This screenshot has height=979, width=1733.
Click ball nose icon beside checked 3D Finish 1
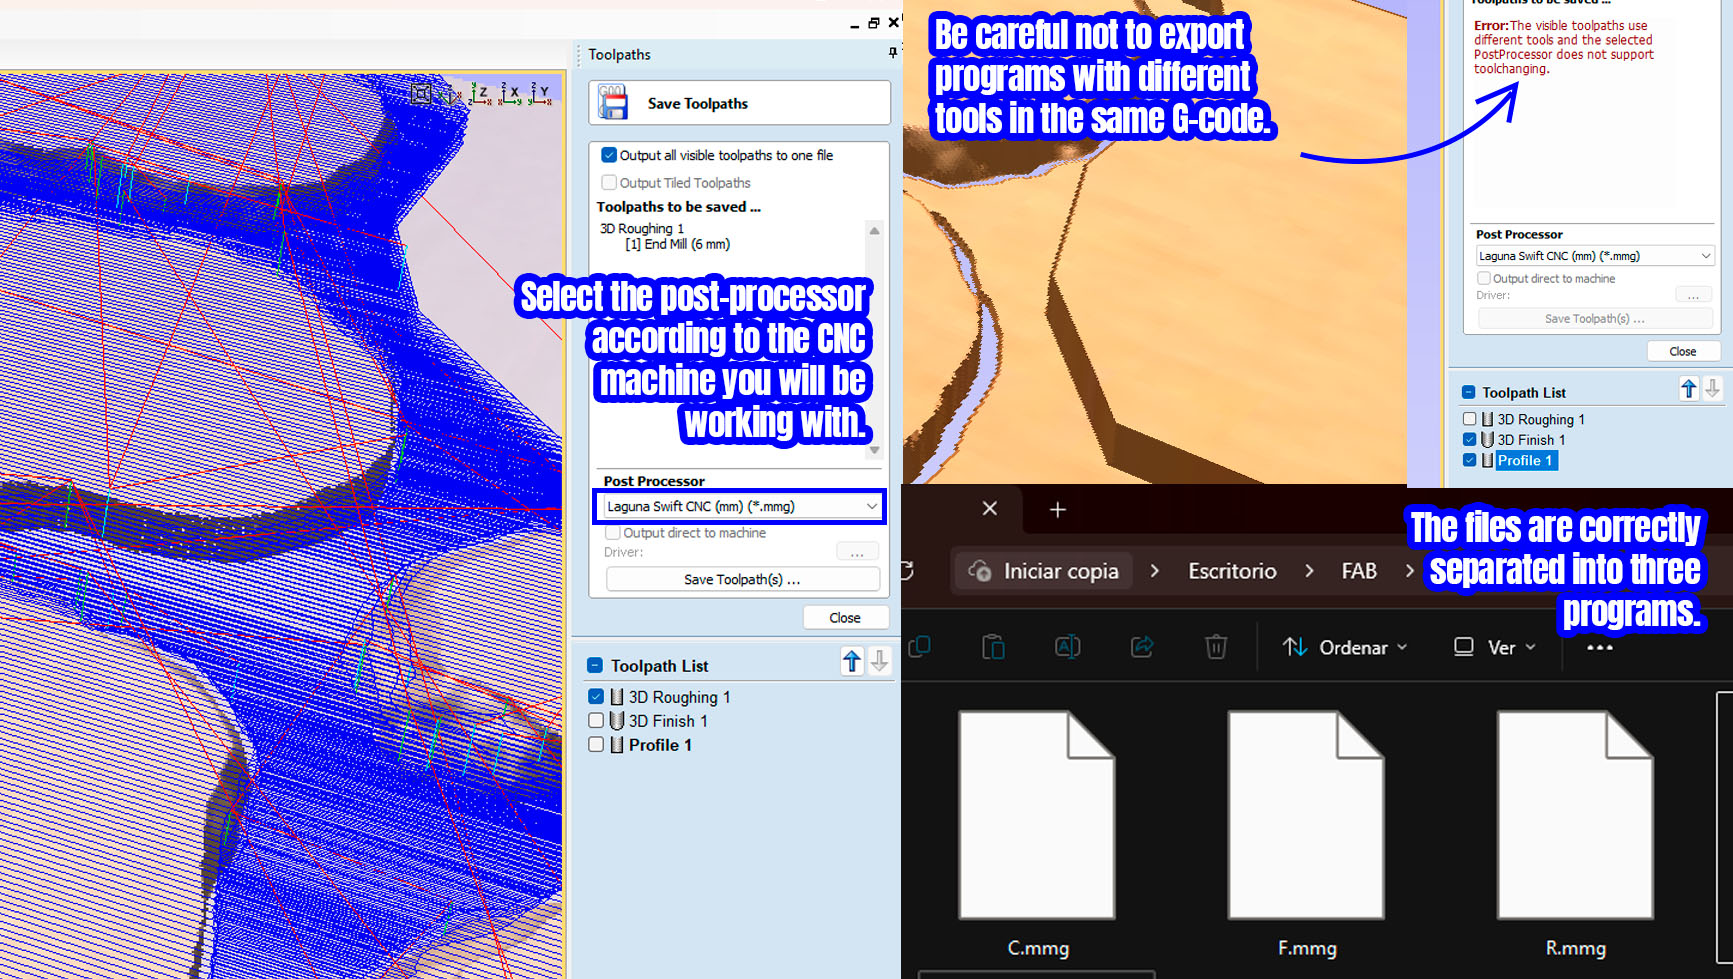1487,440
